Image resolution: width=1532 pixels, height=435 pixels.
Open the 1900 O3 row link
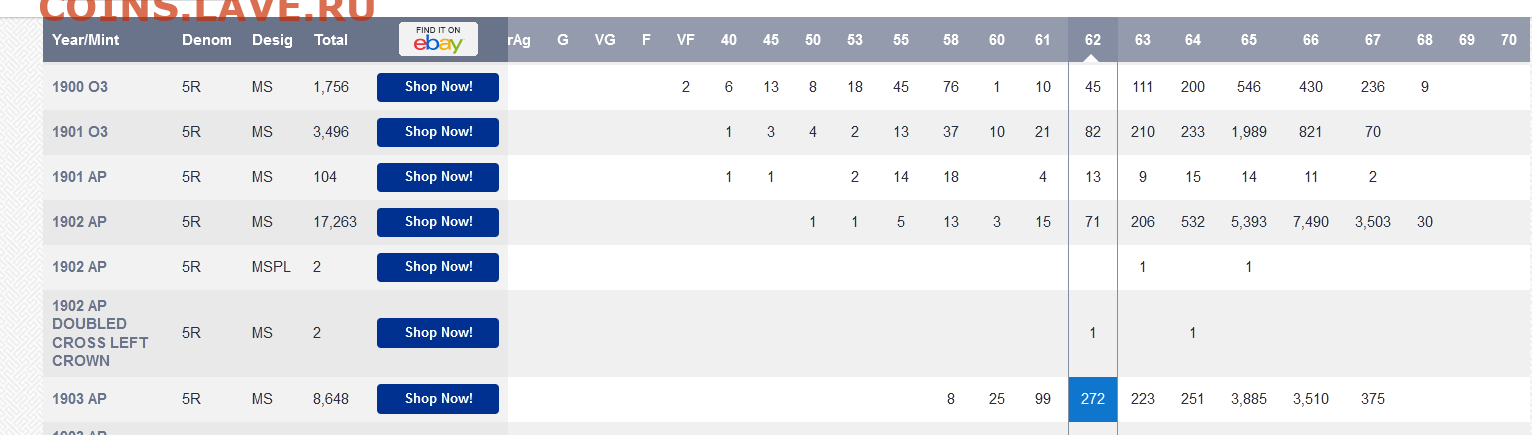(x=80, y=87)
